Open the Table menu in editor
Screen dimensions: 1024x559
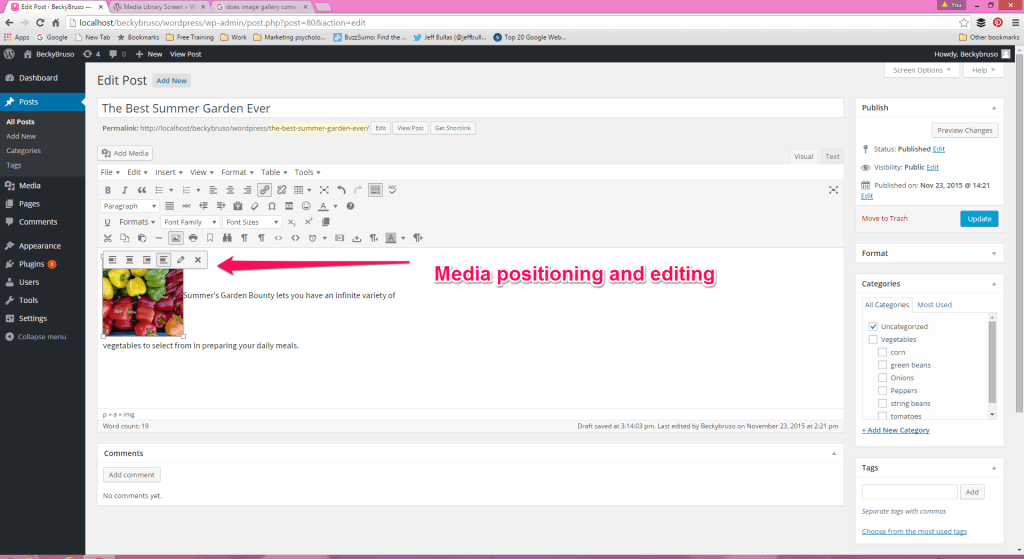coord(274,172)
